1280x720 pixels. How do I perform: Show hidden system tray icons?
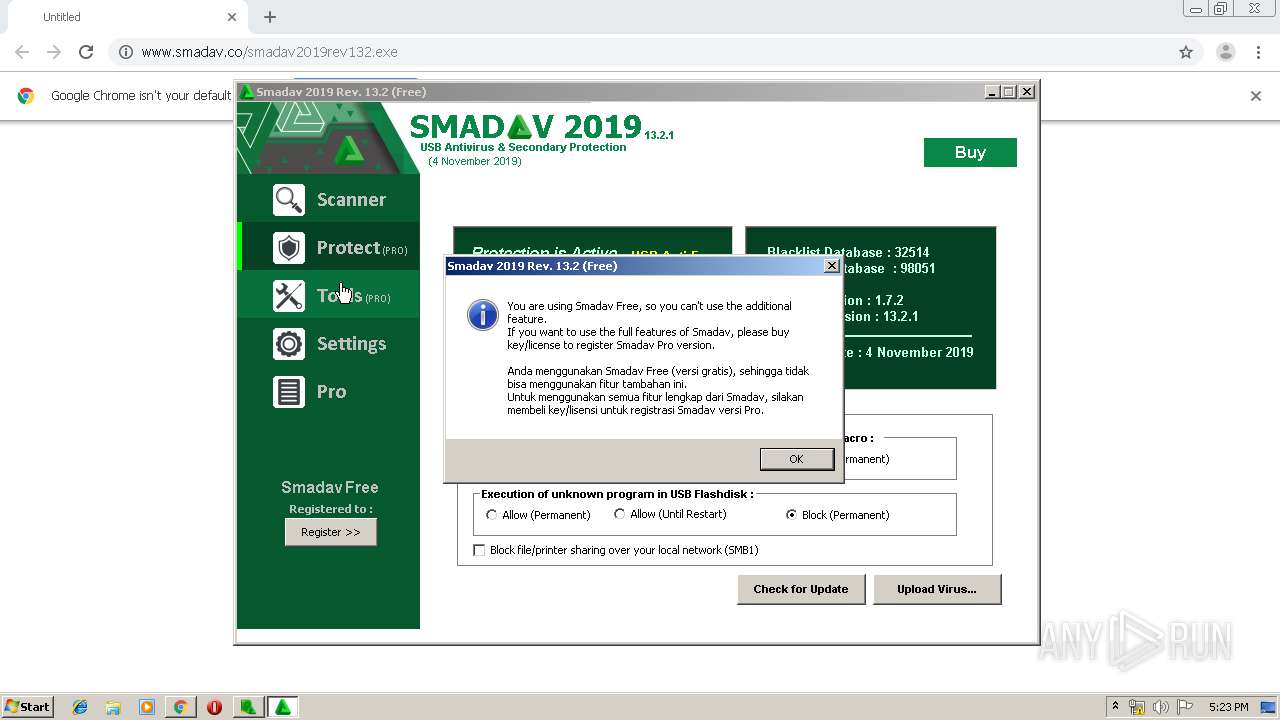pos(1115,707)
